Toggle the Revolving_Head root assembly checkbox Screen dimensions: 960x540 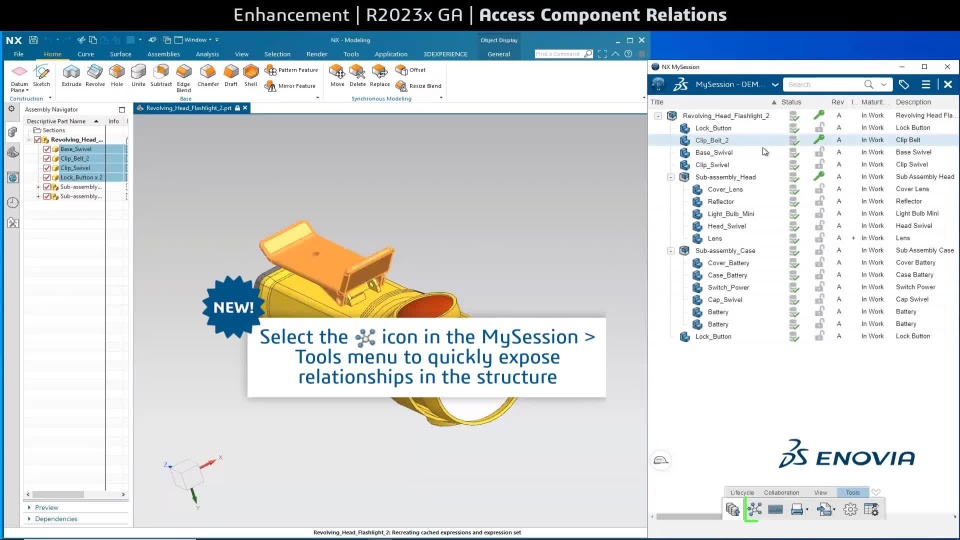pos(37,140)
